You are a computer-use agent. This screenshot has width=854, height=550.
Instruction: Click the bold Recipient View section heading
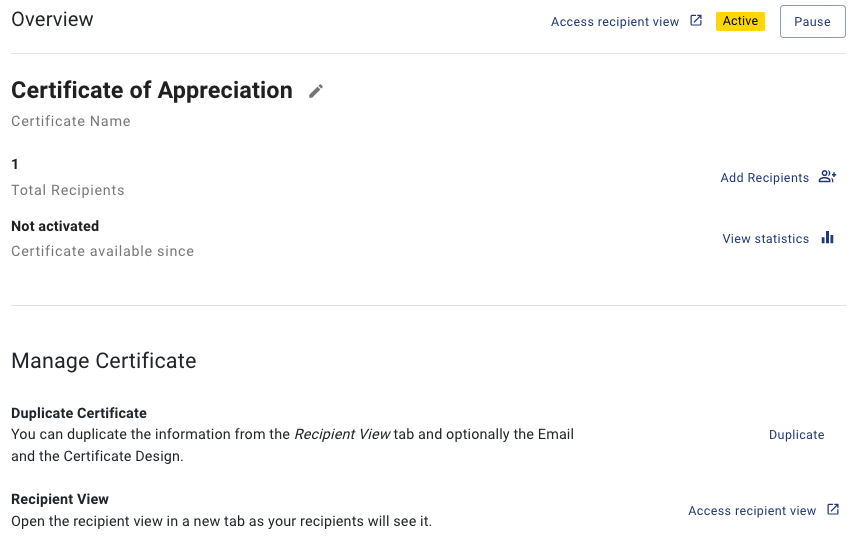[60, 499]
